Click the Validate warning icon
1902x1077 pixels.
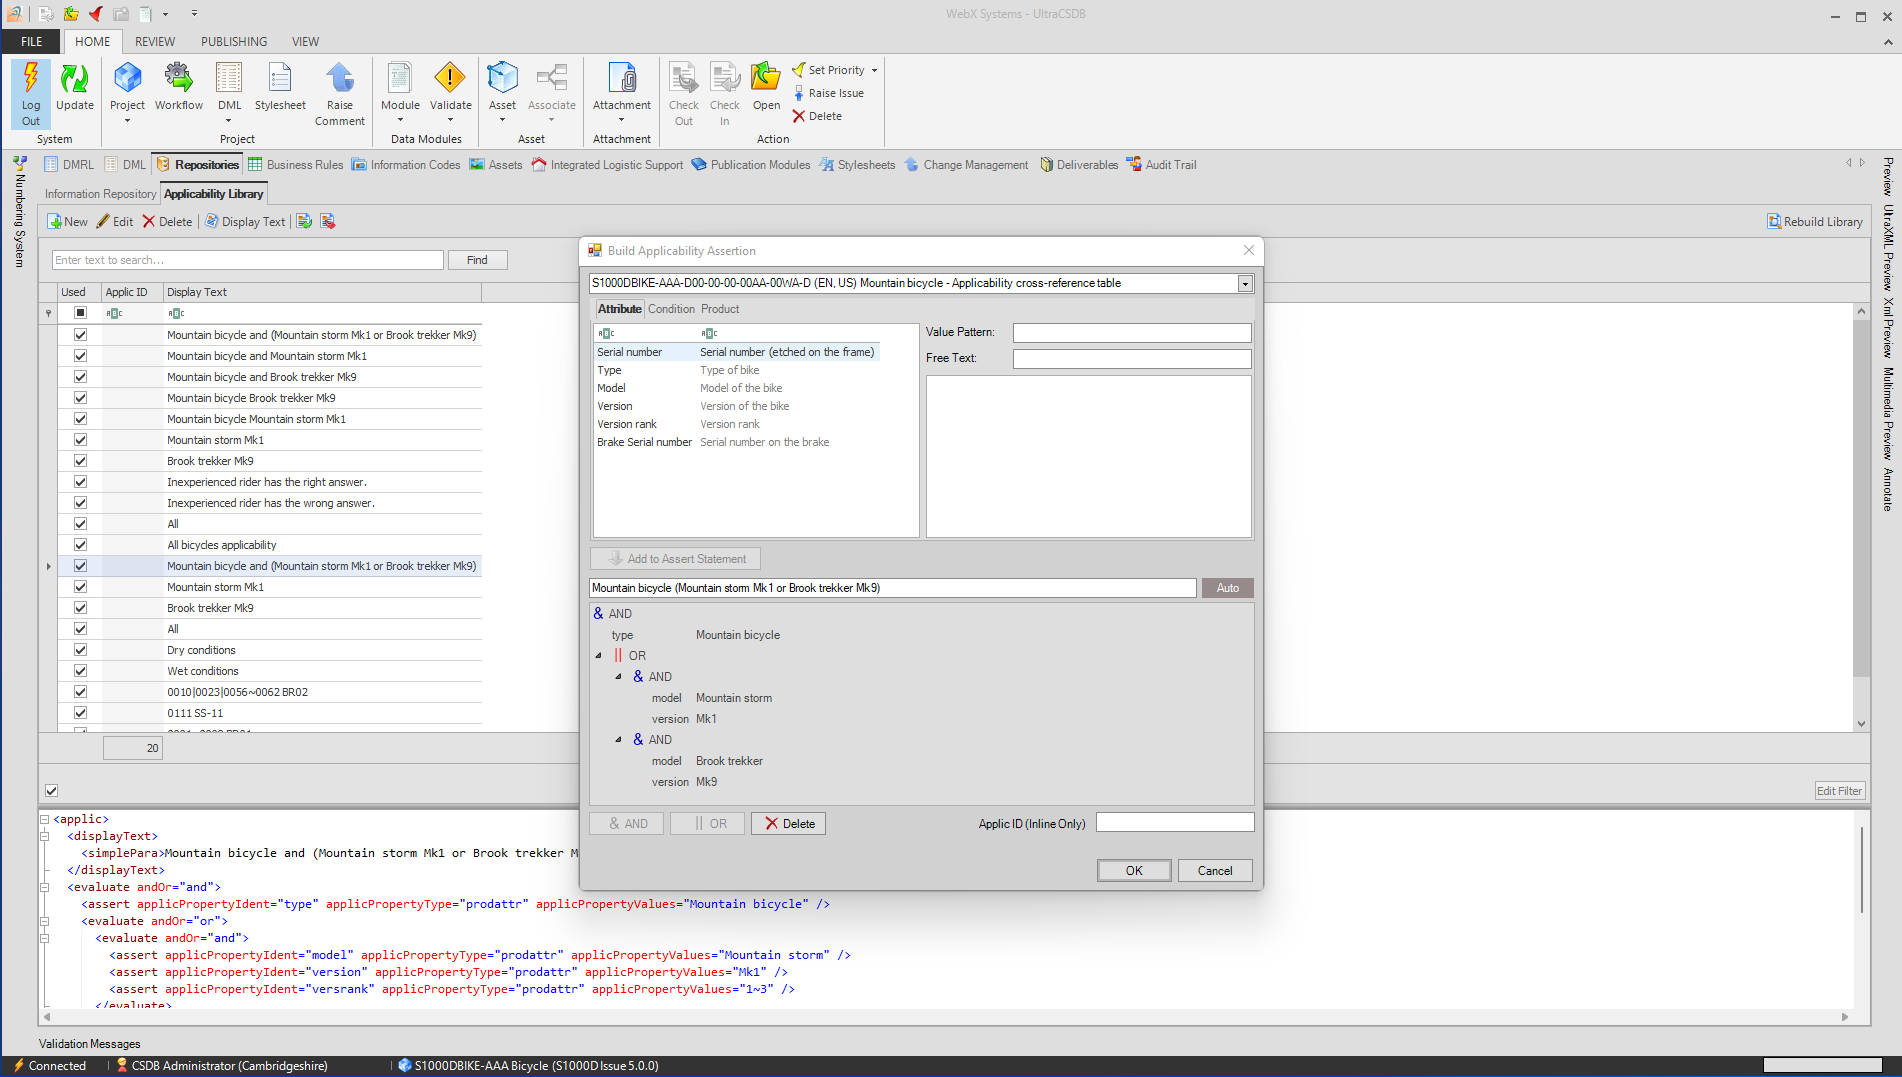pyautogui.click(x=450, y=78)
